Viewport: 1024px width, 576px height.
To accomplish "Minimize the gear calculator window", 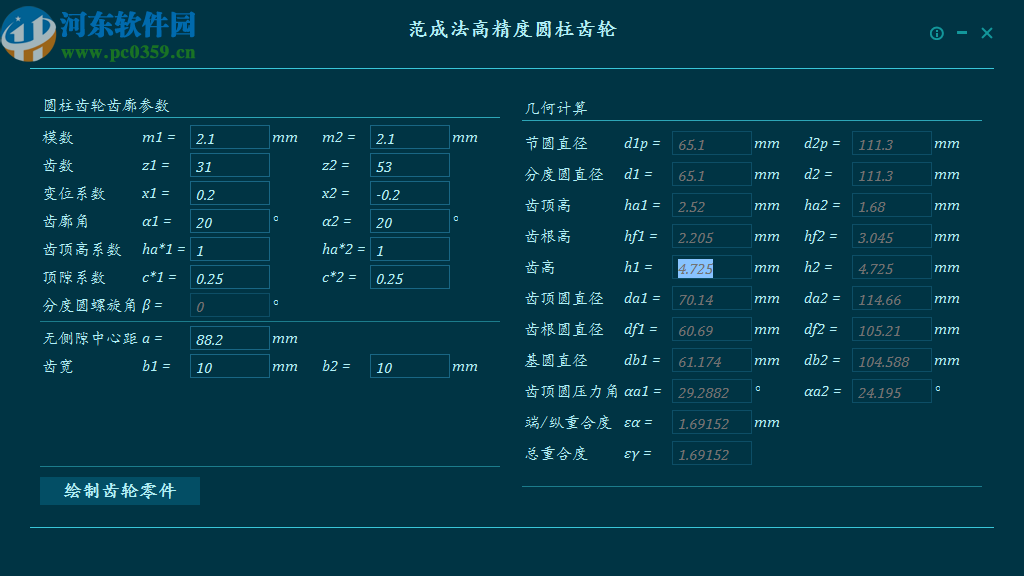I will 962,33.
